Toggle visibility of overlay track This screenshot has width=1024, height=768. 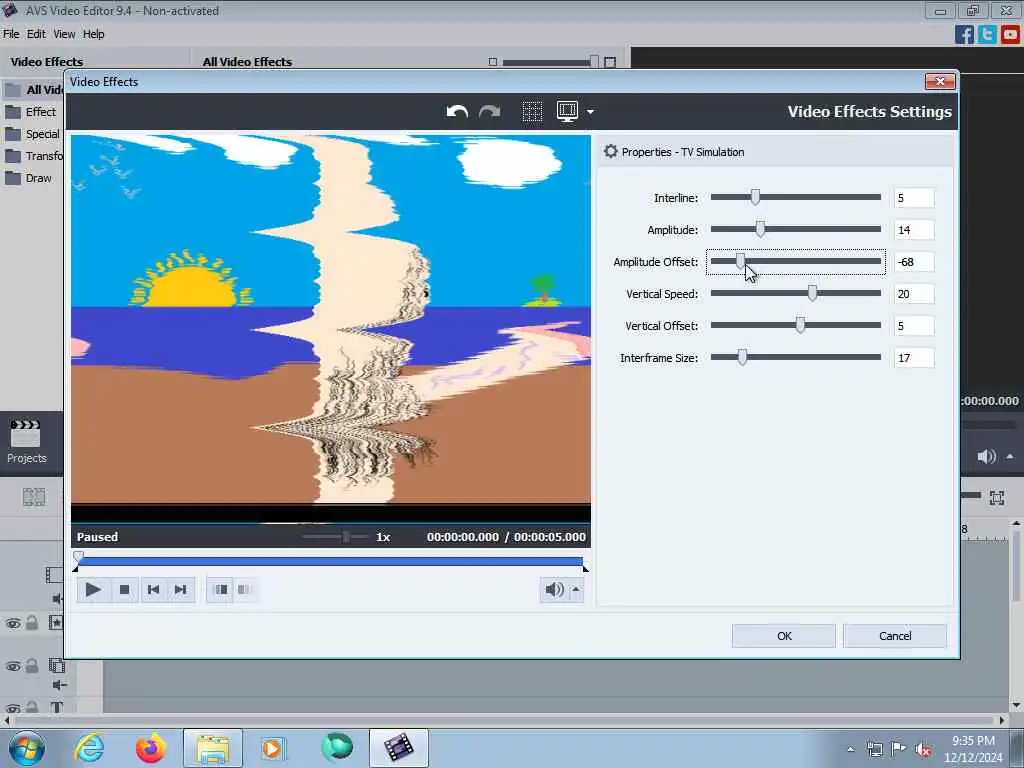(12, 667)
